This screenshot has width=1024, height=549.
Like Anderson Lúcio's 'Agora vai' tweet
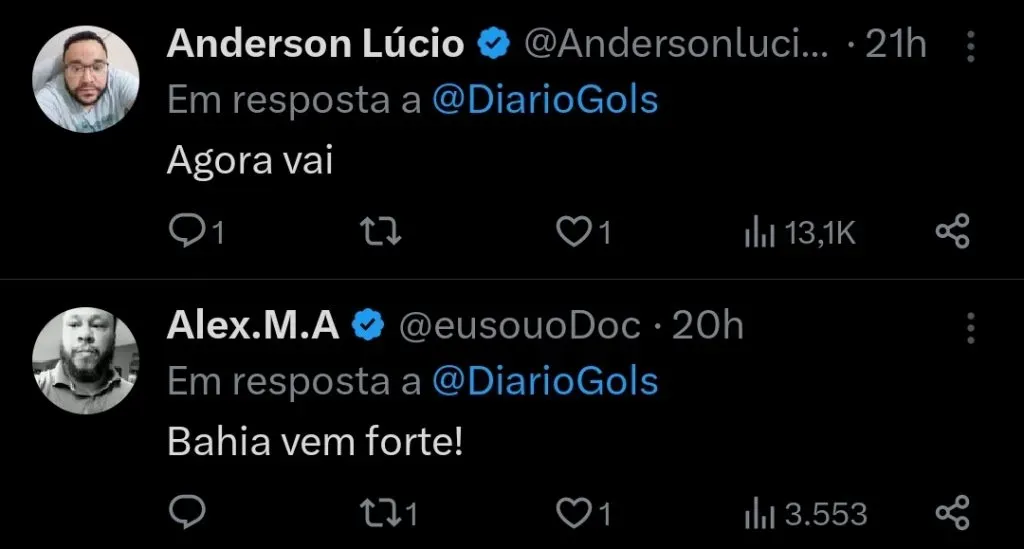[x=573, y=232]
